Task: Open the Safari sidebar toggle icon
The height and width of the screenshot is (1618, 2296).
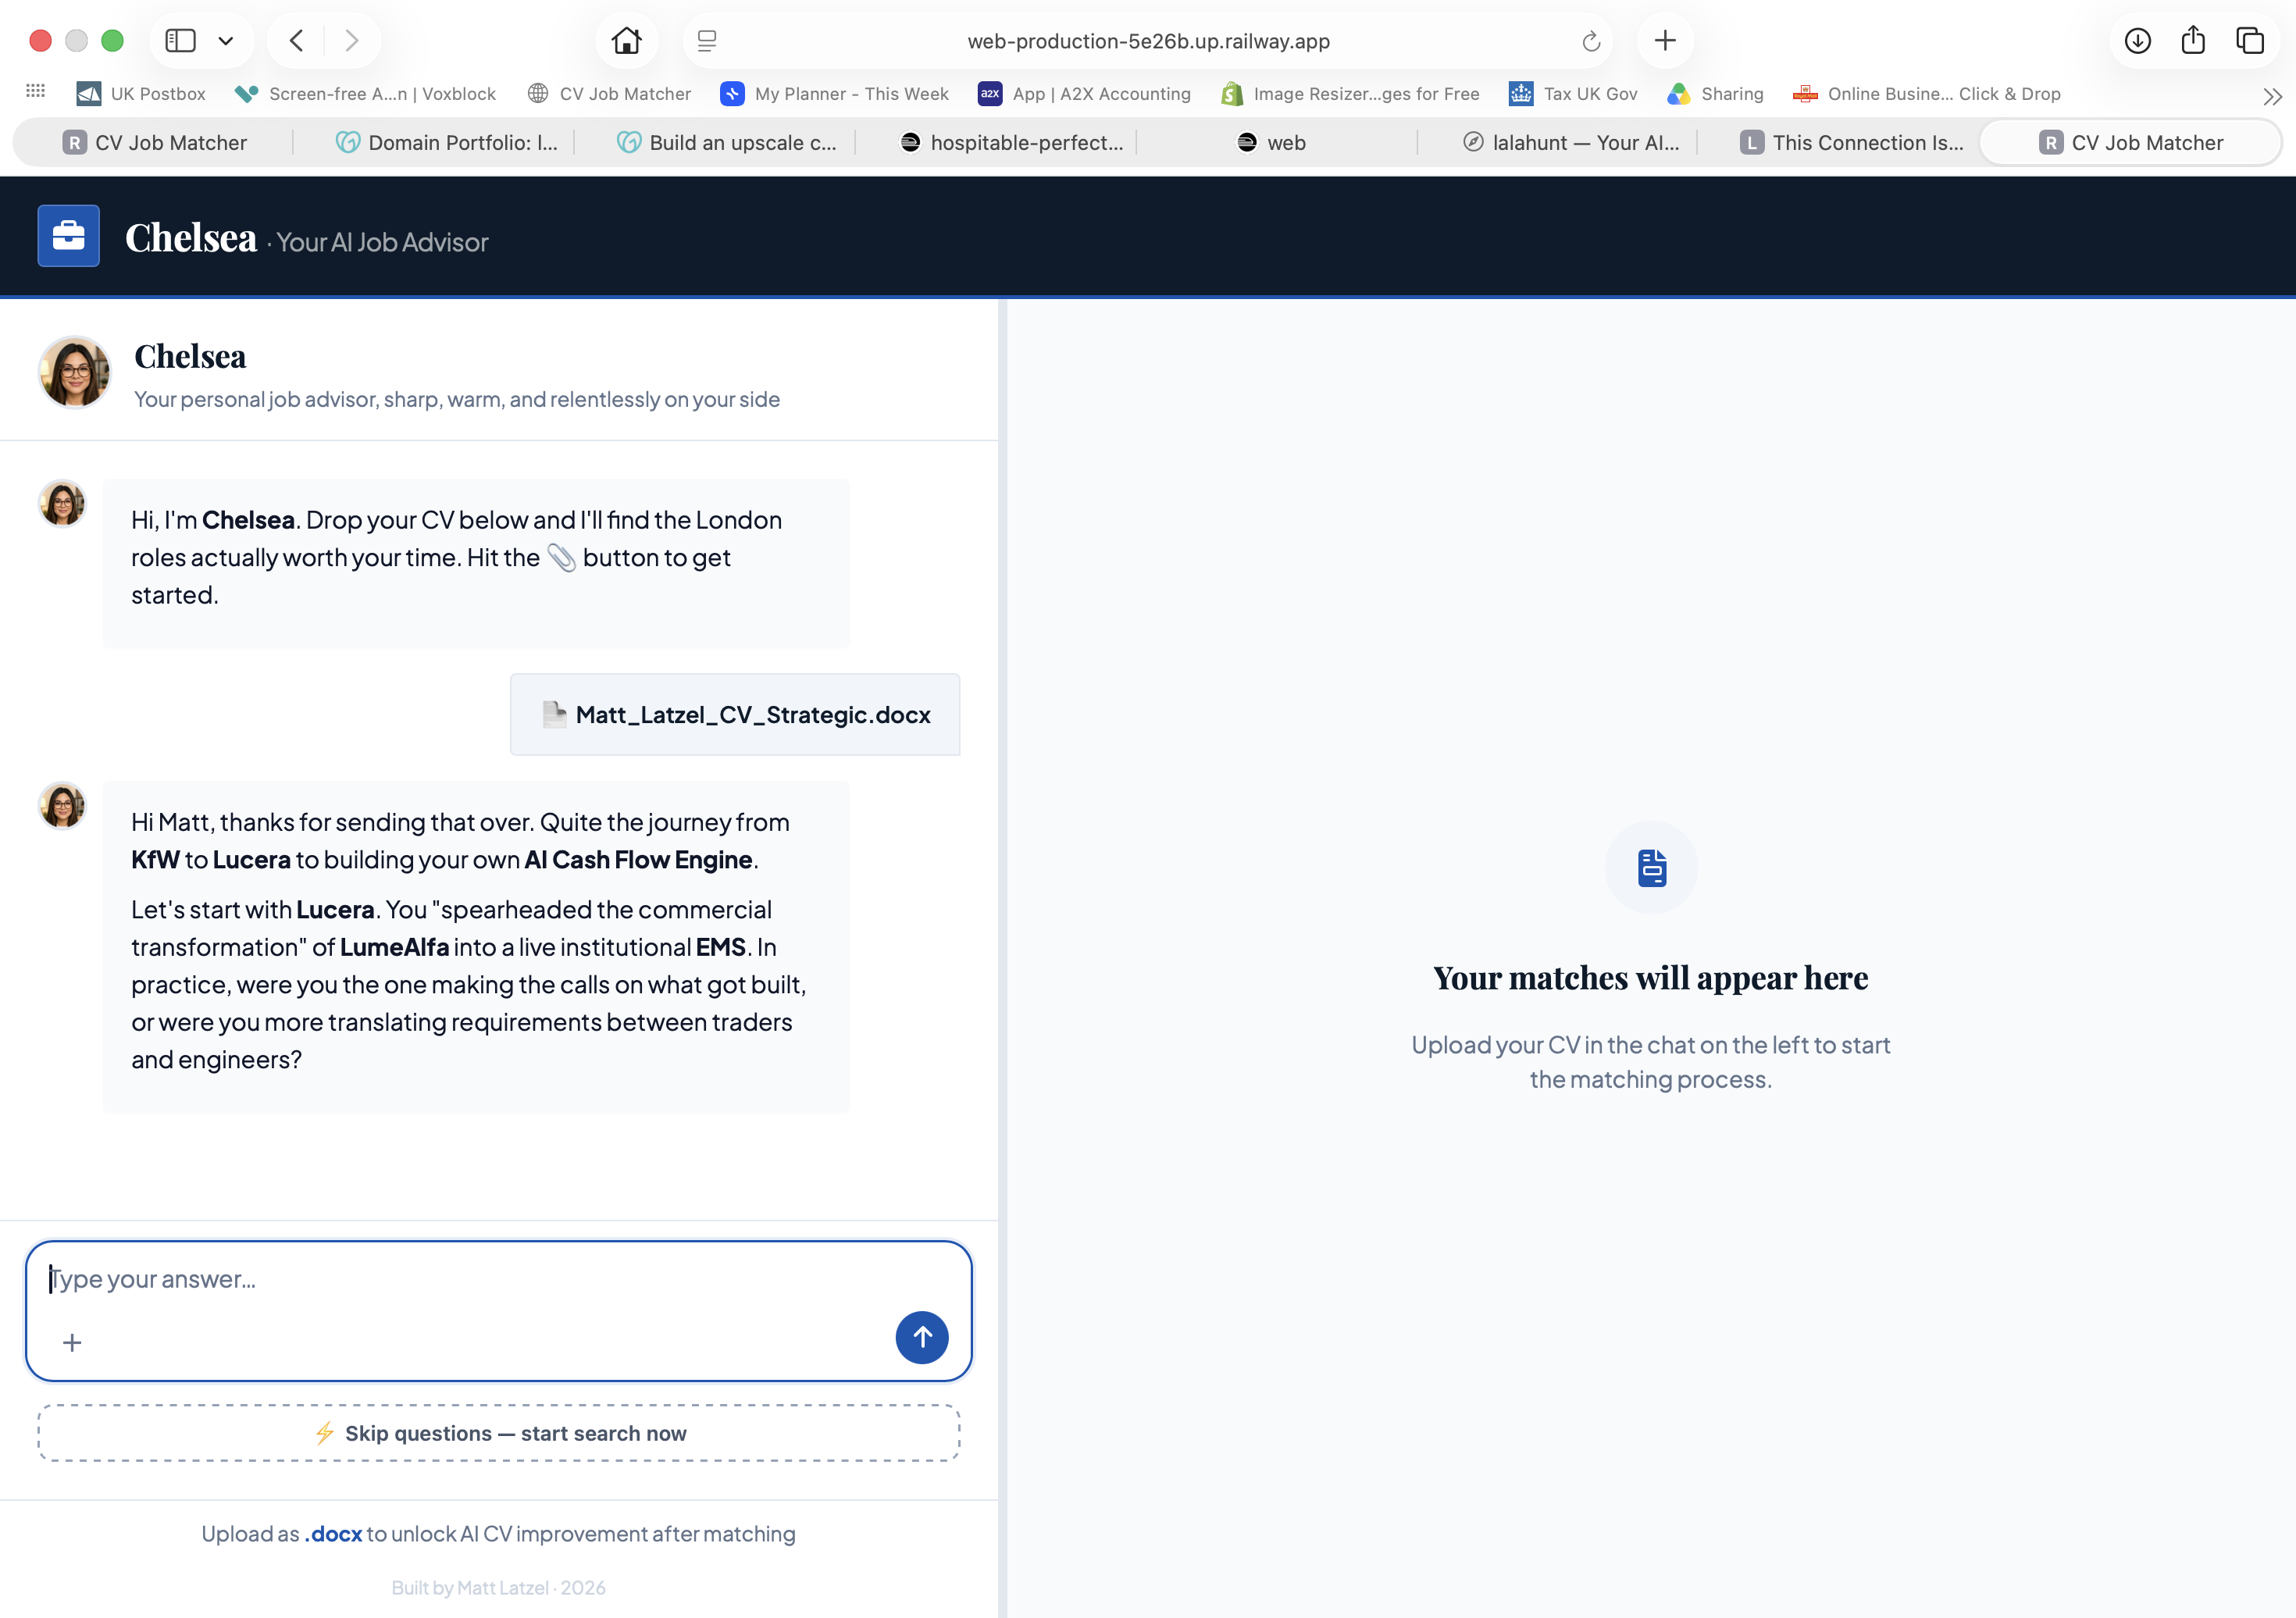Action: point(180,41)
